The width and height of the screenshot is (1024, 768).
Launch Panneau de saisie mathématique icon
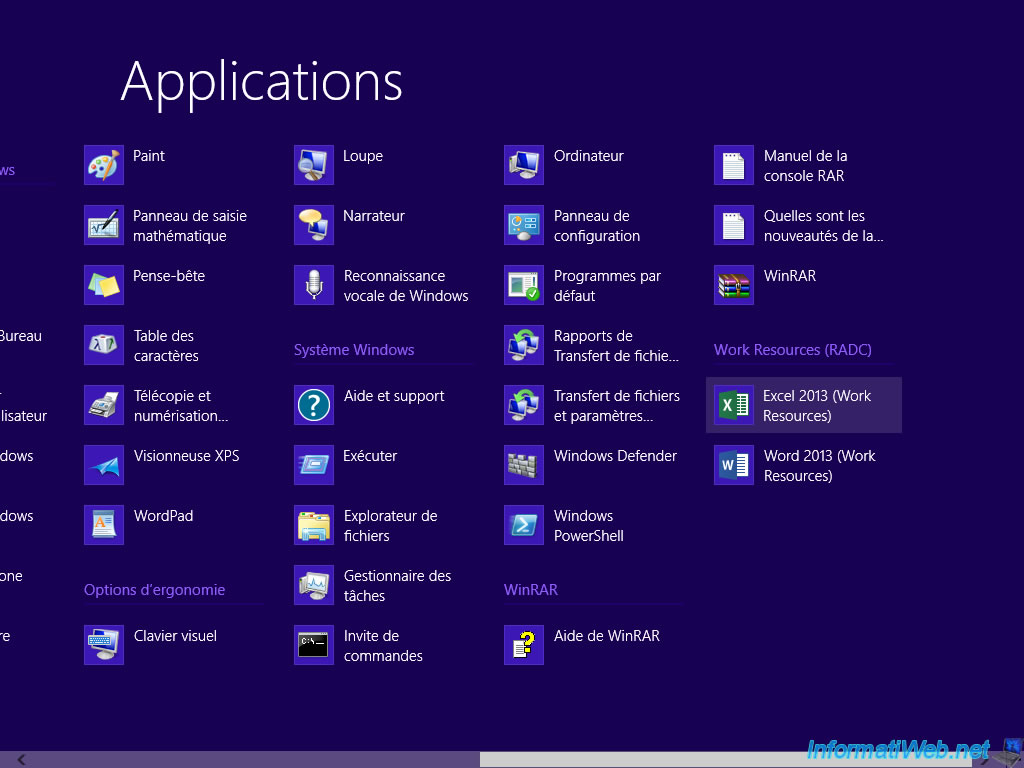(x=104, y=225)
